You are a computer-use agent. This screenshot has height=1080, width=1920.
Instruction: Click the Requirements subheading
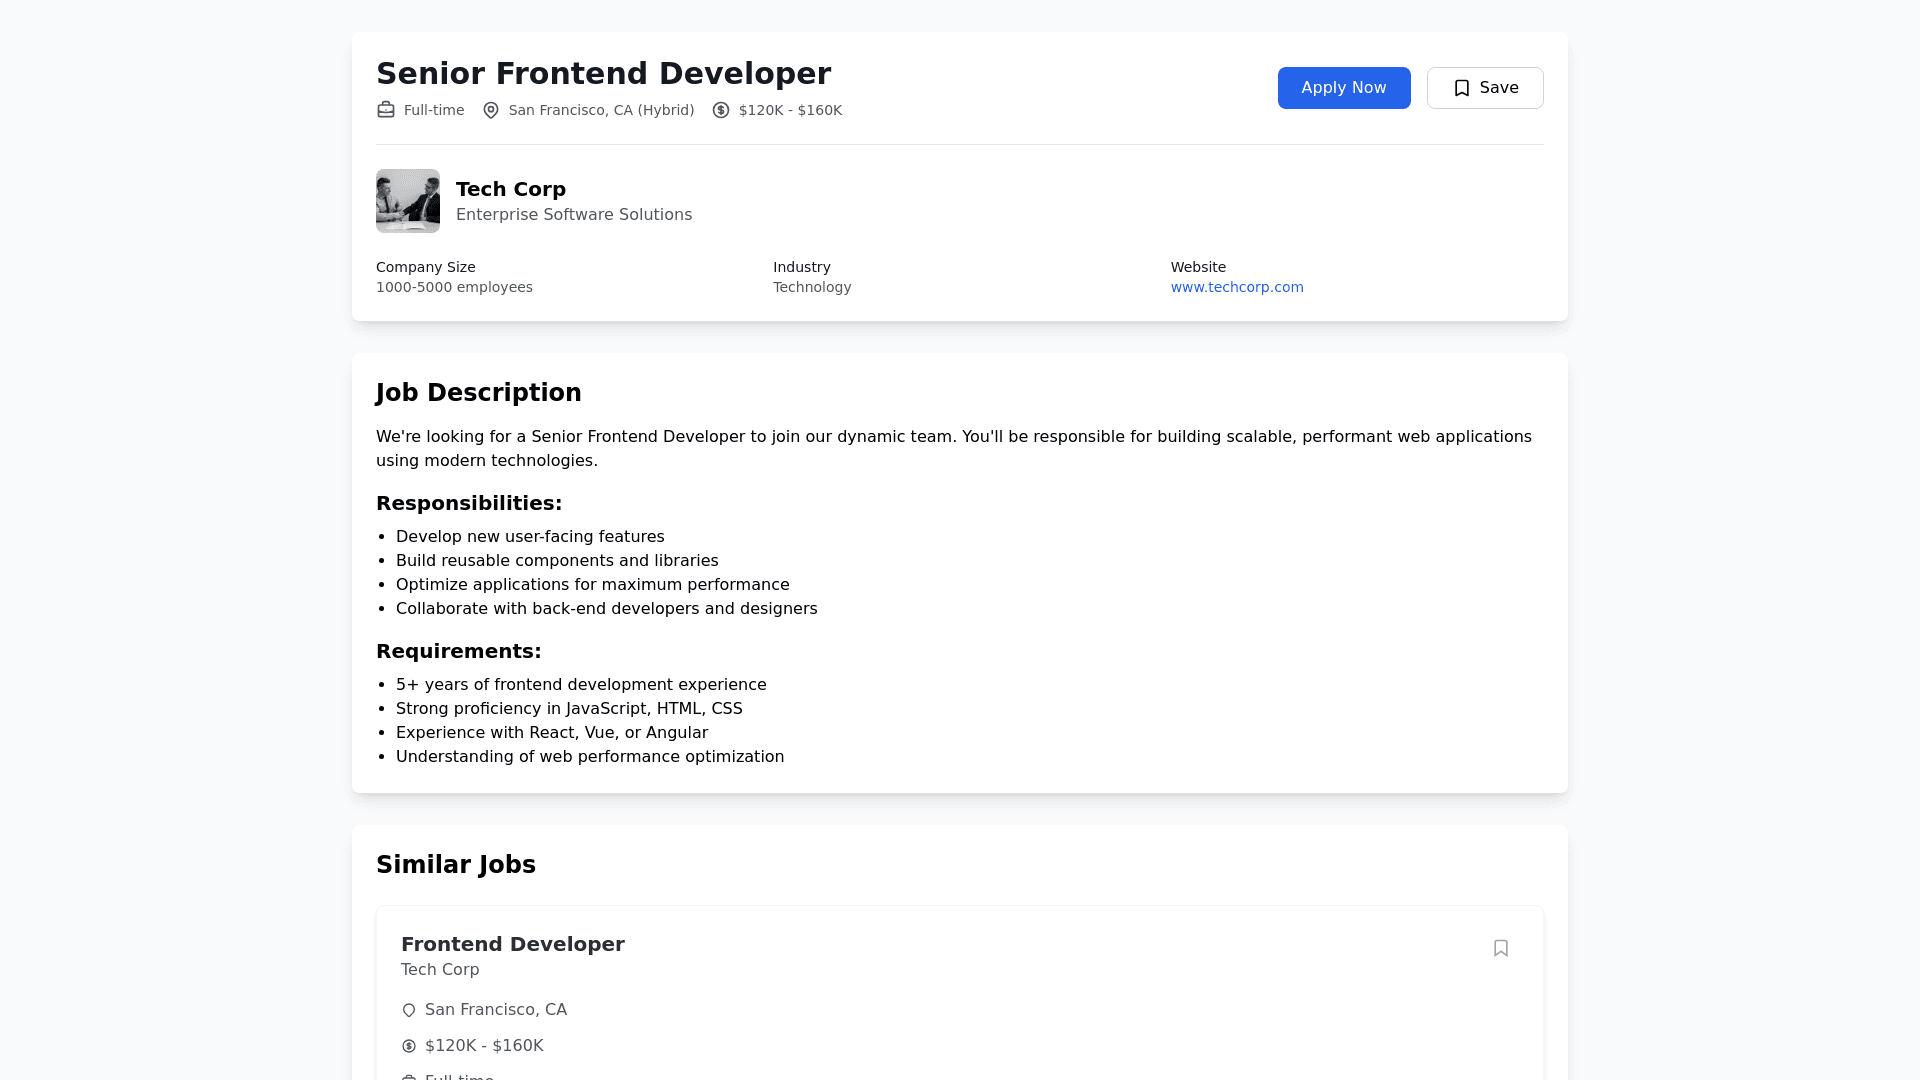pyautogui.click(x=458, y=651)
